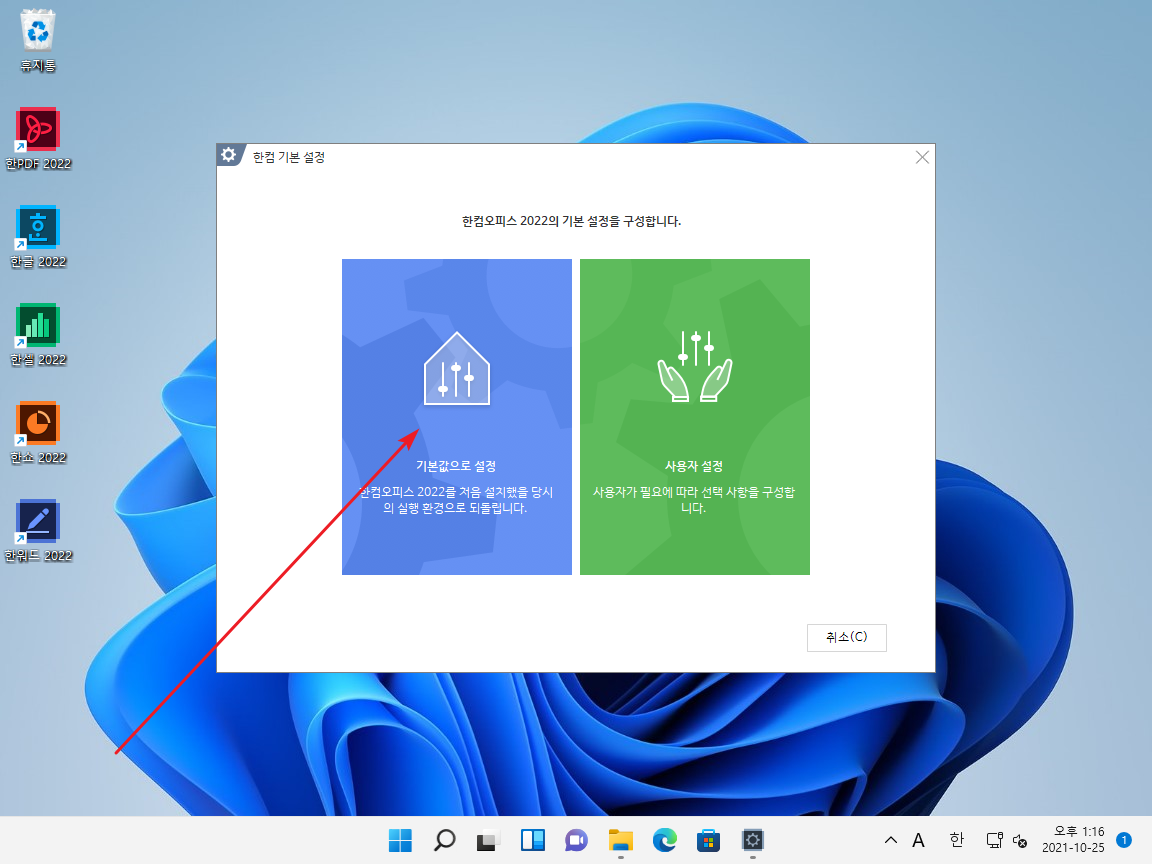Open File Explorer from the taskbar

pos(621,840)
